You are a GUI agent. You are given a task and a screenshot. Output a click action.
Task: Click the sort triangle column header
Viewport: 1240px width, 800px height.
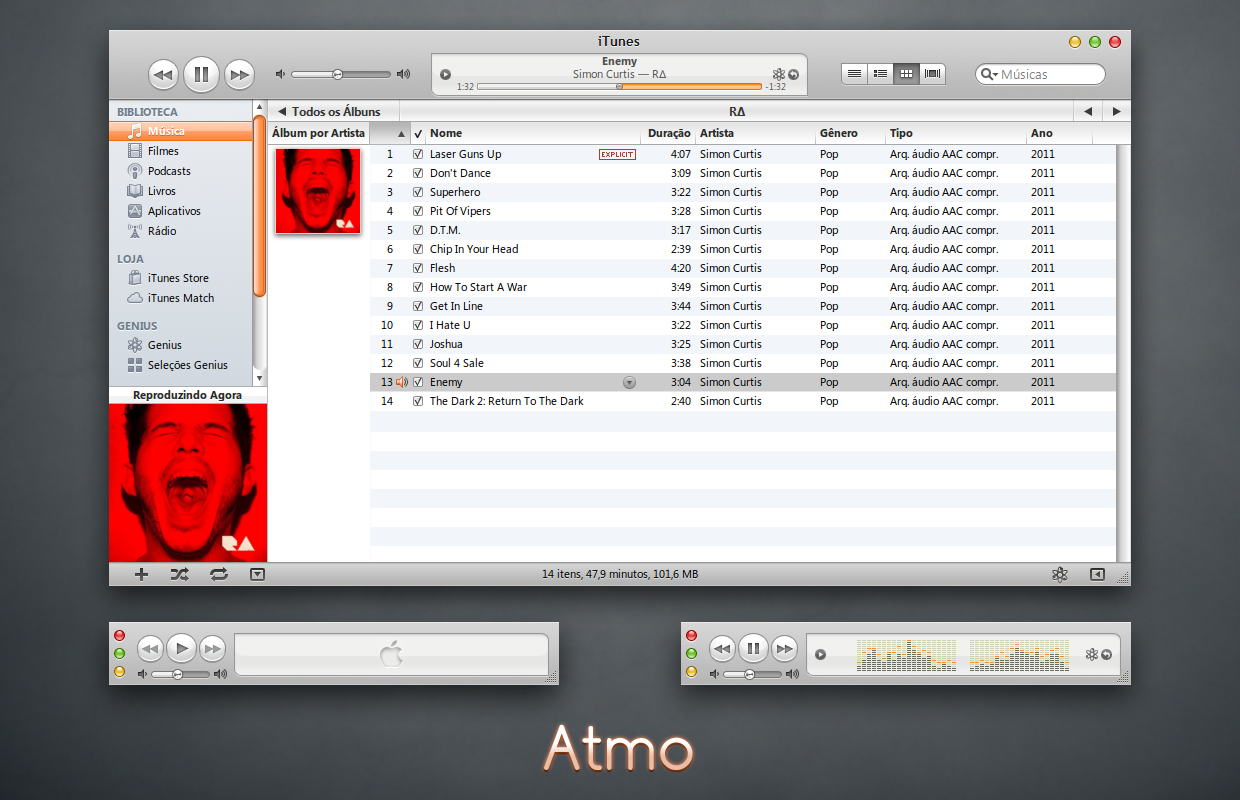[390, 133]
